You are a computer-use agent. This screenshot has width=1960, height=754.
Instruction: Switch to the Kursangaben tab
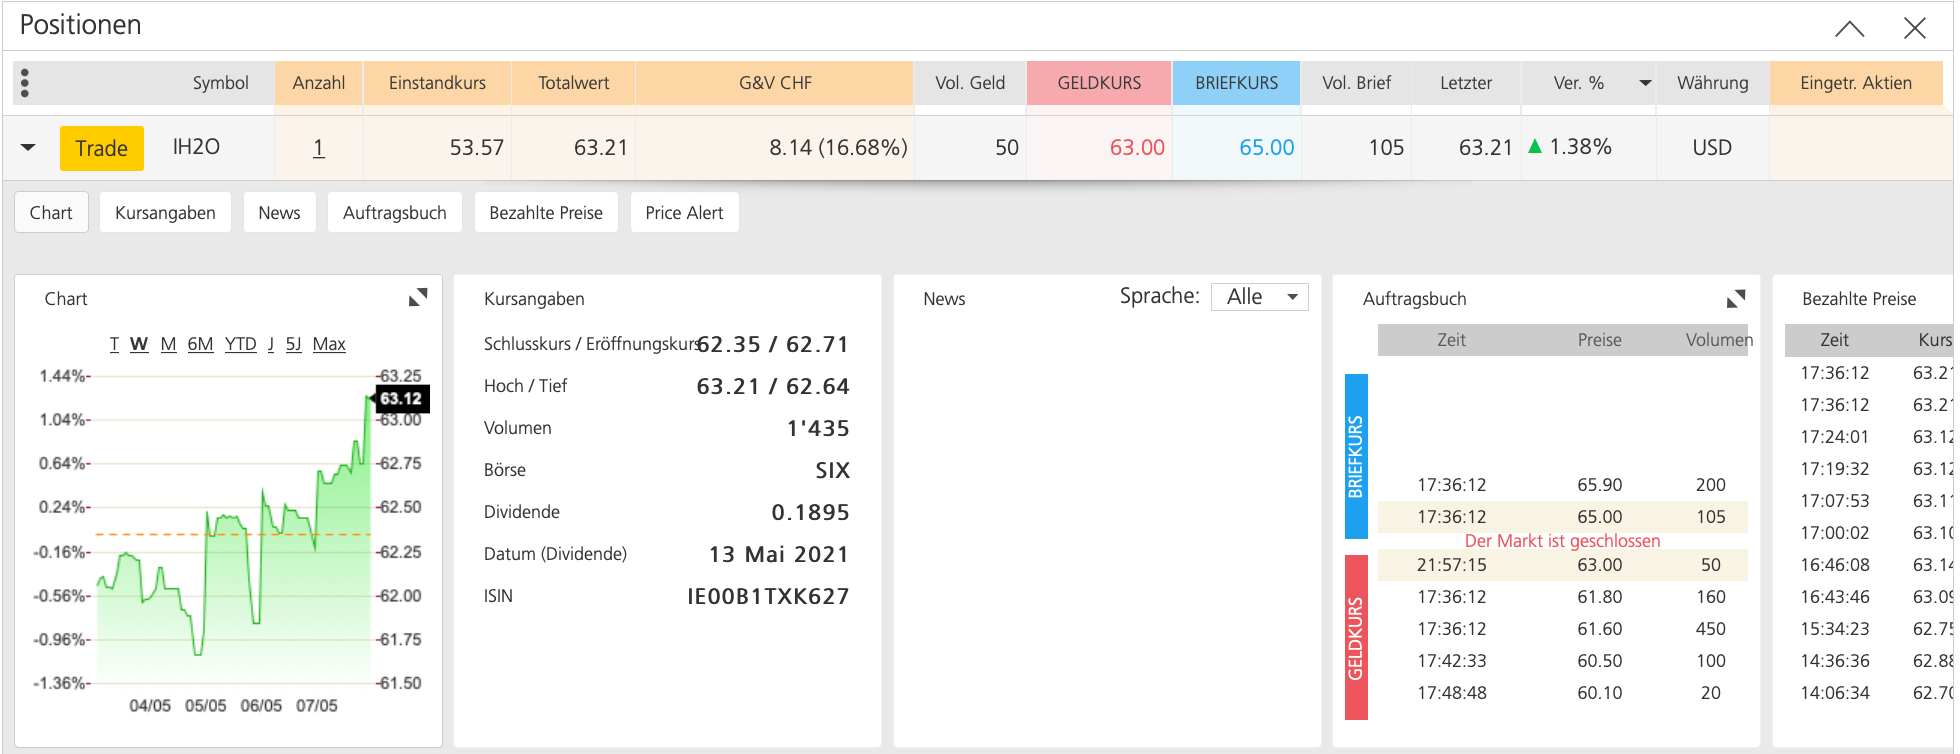[165, 213]
